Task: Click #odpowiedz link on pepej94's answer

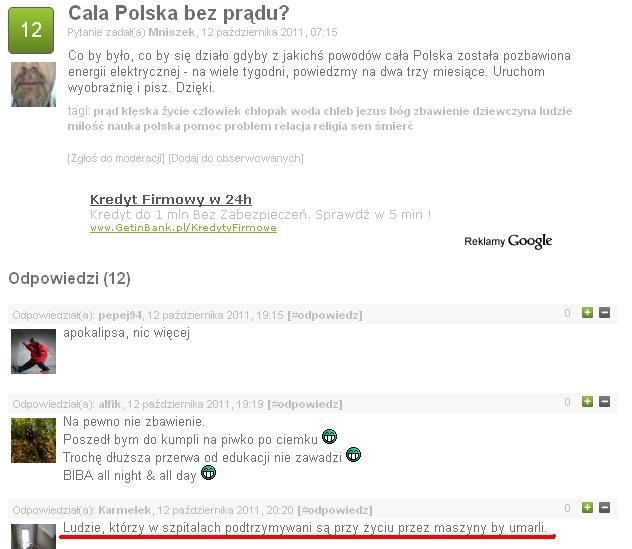Action: point(325,315)
